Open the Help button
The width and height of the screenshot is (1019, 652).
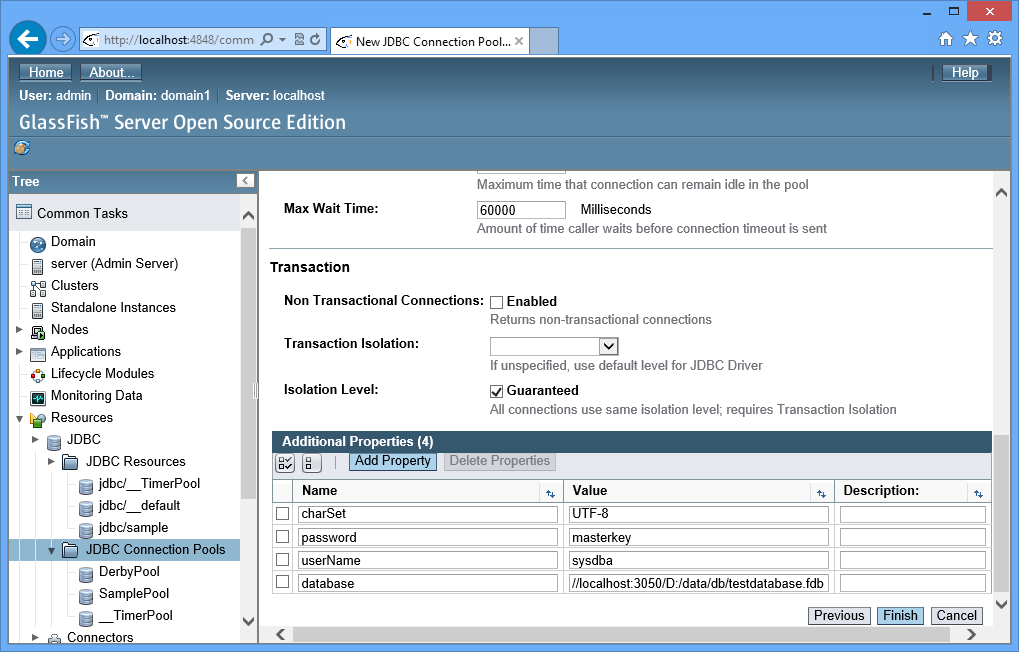(965, 73)
